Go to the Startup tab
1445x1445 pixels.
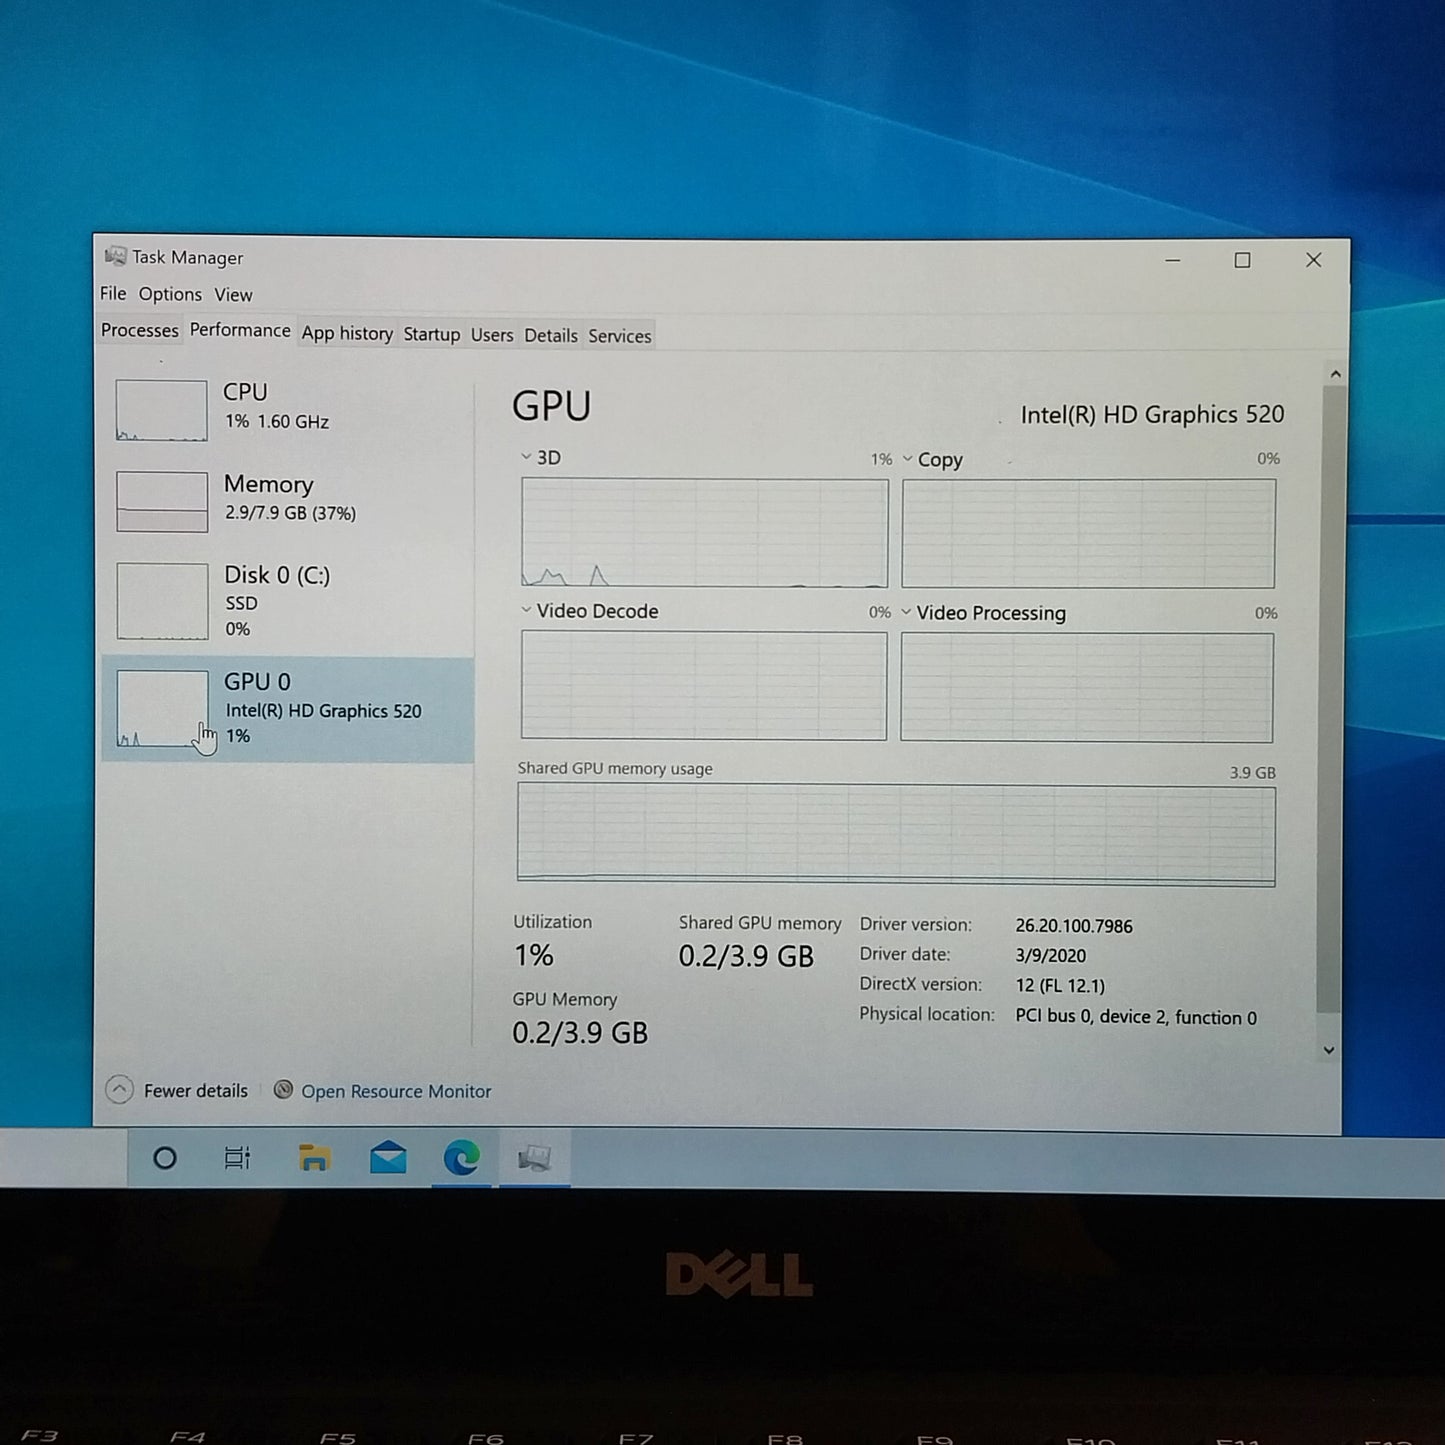(x=431, y=334)
